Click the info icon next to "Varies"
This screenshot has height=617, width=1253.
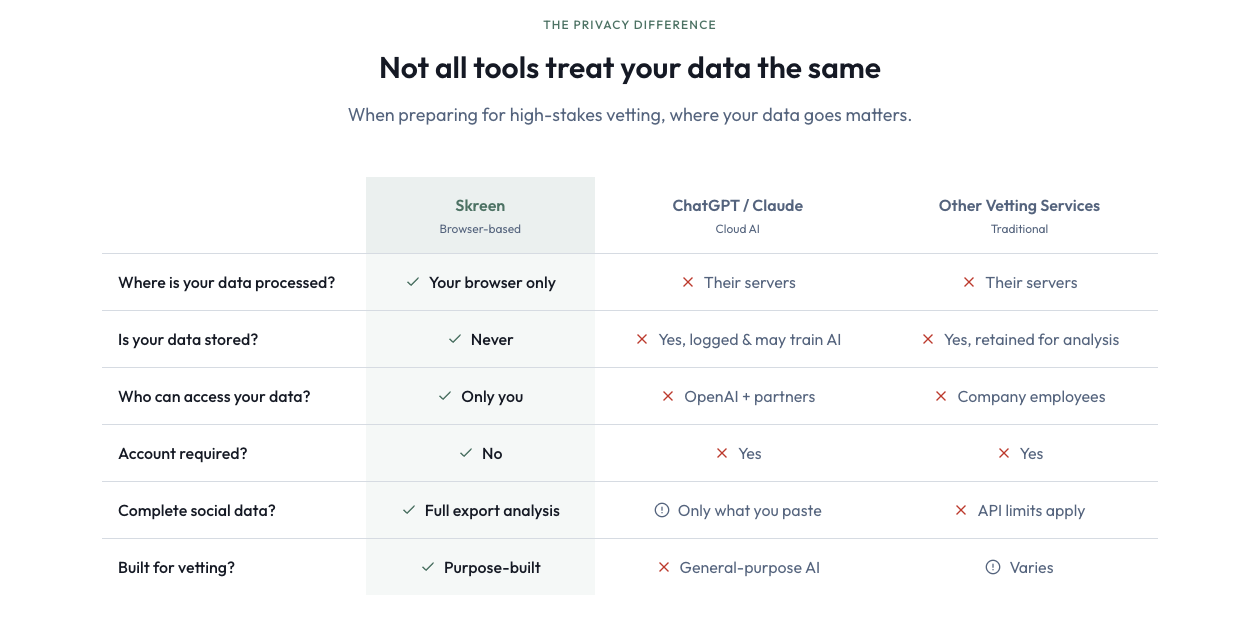click(993, 568)
